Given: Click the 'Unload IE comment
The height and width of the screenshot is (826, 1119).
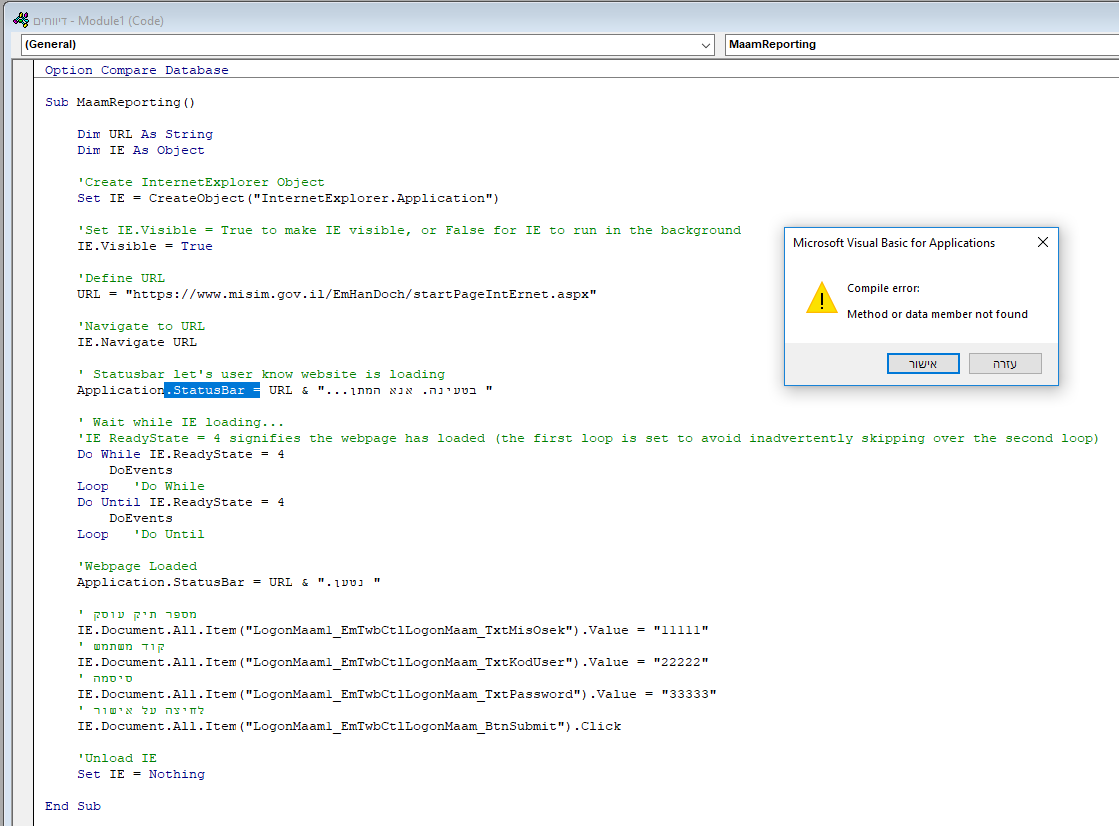Looking at the screenshot, I should (117, 758).
